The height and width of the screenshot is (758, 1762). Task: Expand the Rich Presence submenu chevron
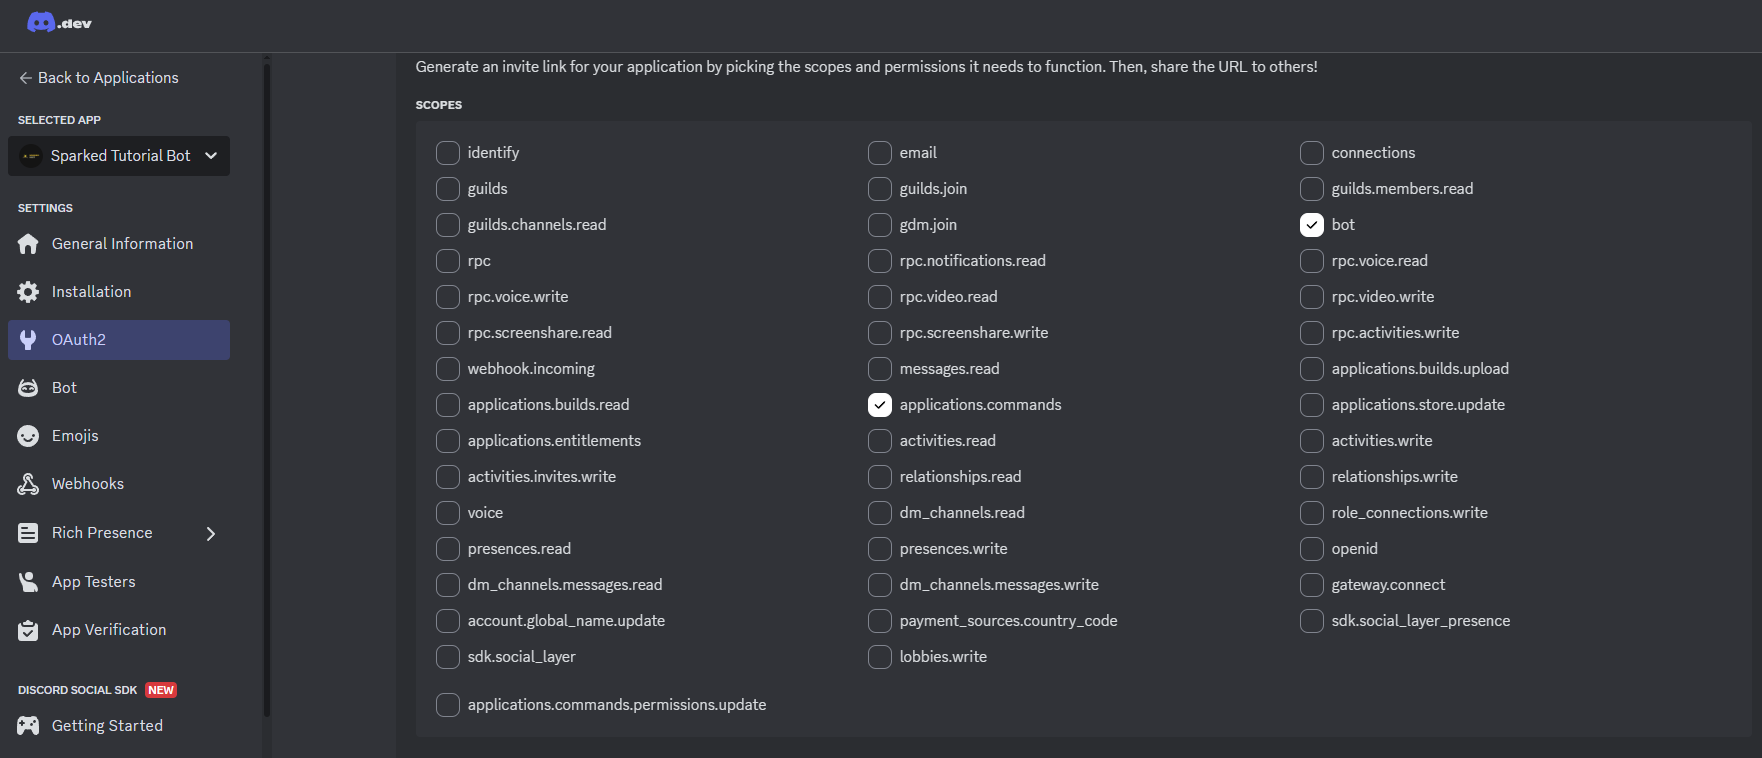[x=211, y=533]
